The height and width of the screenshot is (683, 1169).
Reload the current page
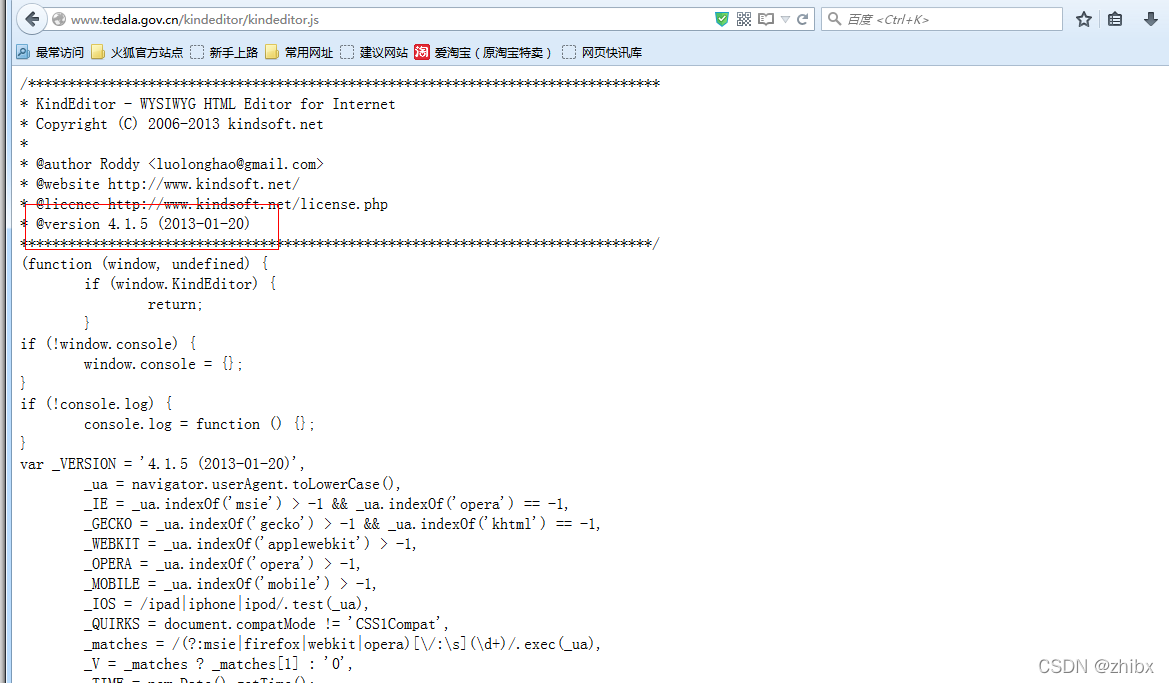point(802,19)
